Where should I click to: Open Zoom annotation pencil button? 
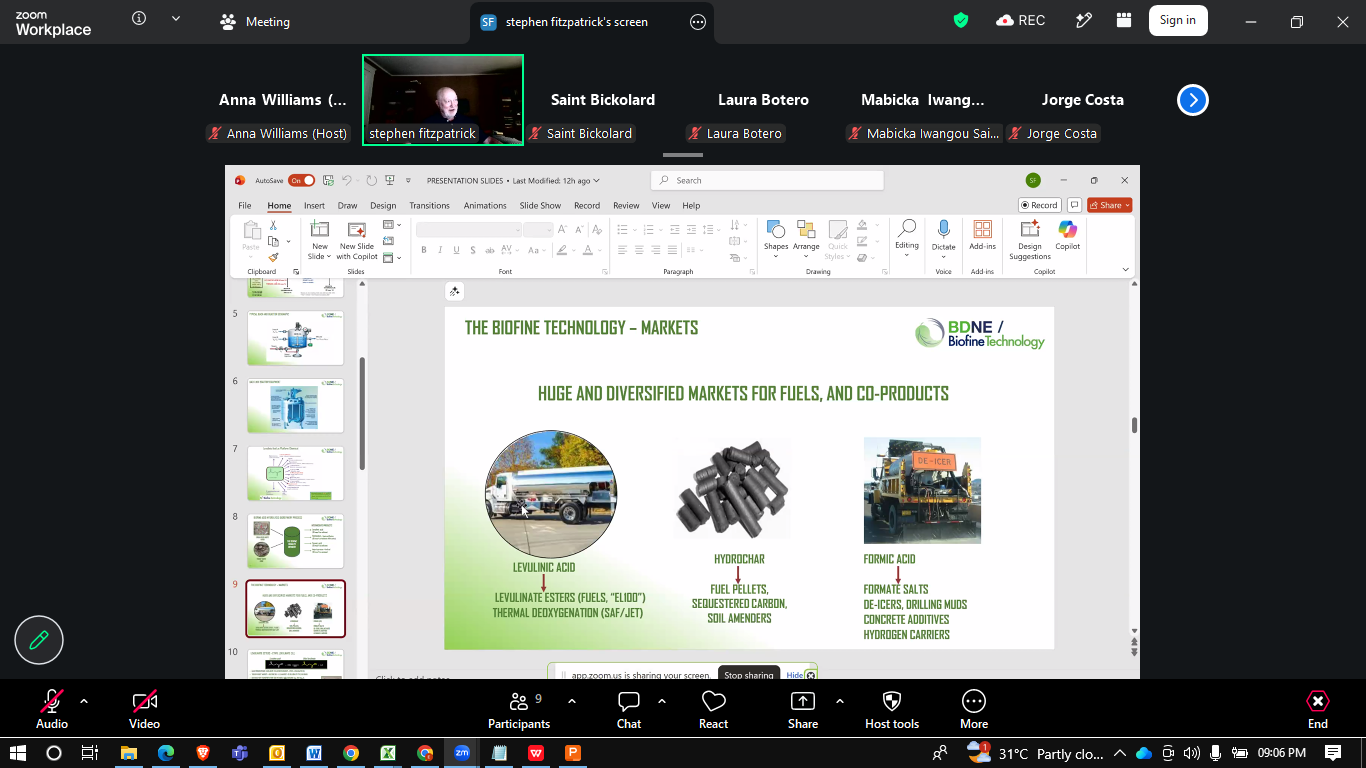pos(39,640)
